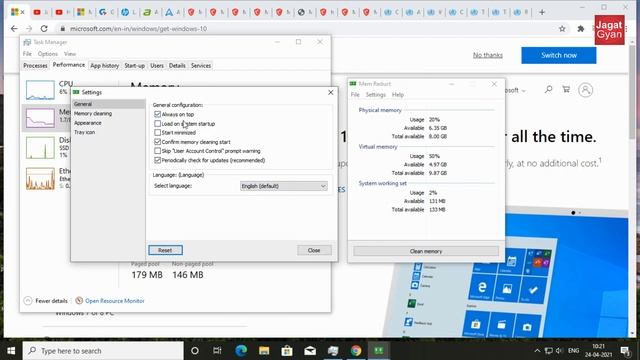This screenshot has height=360, width=640.
Task: Switch to the Users tab
Action: (x=157, y=66)
